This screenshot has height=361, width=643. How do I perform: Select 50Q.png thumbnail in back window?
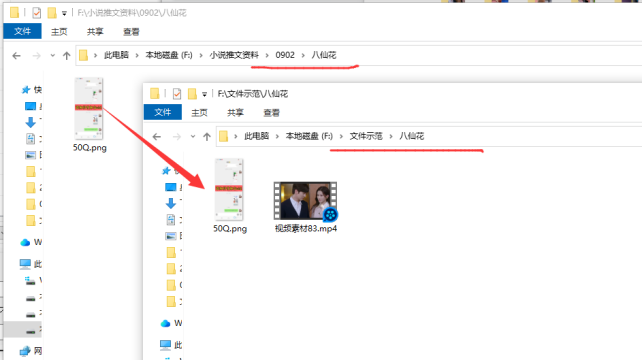(x=89, y=109)
